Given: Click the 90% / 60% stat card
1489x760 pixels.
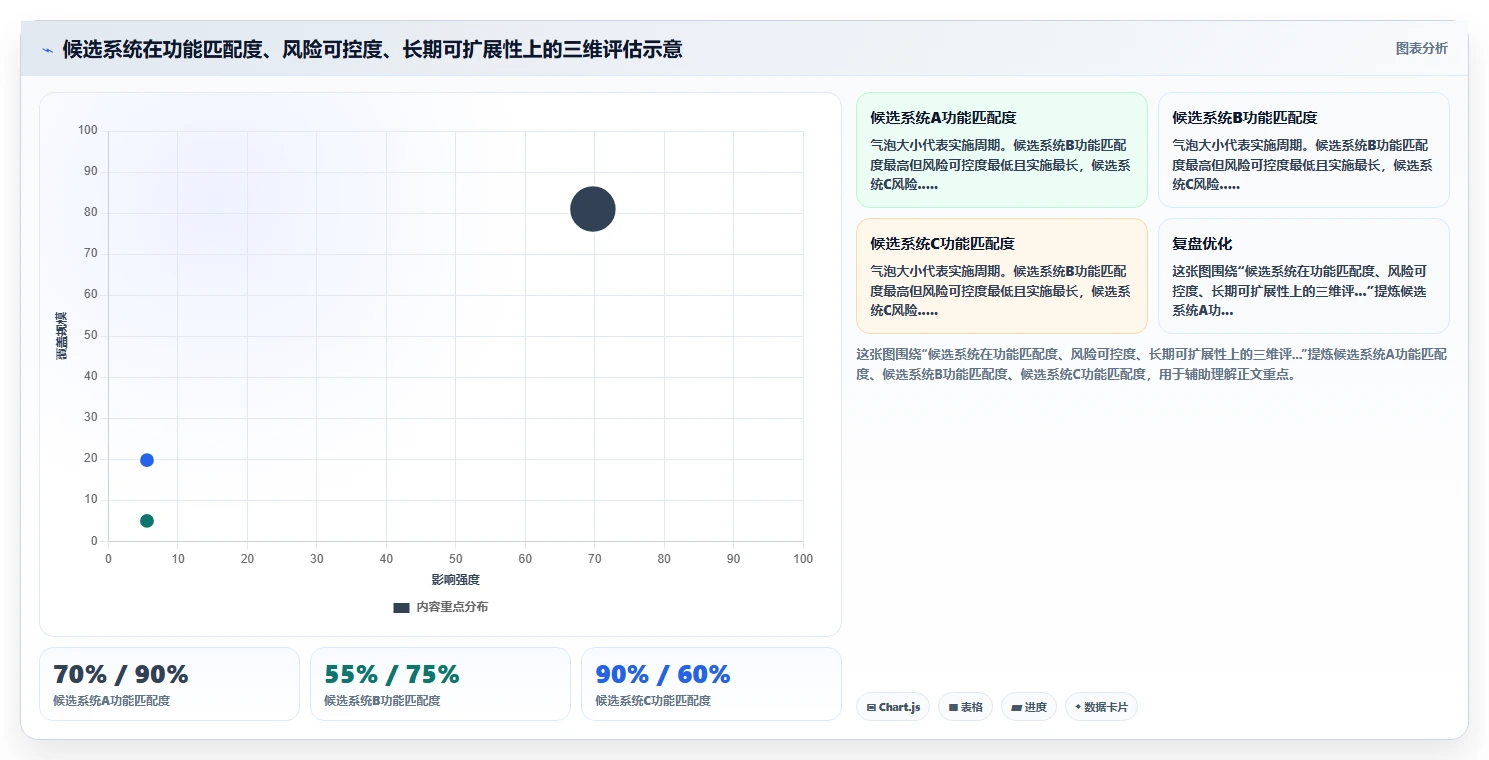Looking at the screenshot, I should pos(711,684).
